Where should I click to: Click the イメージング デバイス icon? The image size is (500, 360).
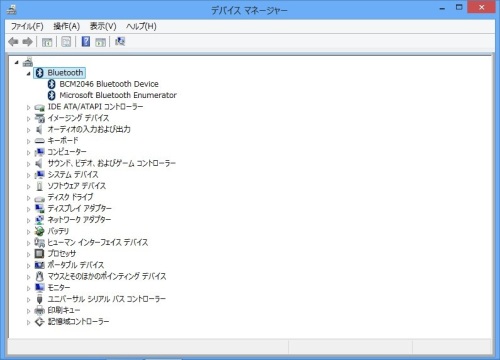pos(39,118)
